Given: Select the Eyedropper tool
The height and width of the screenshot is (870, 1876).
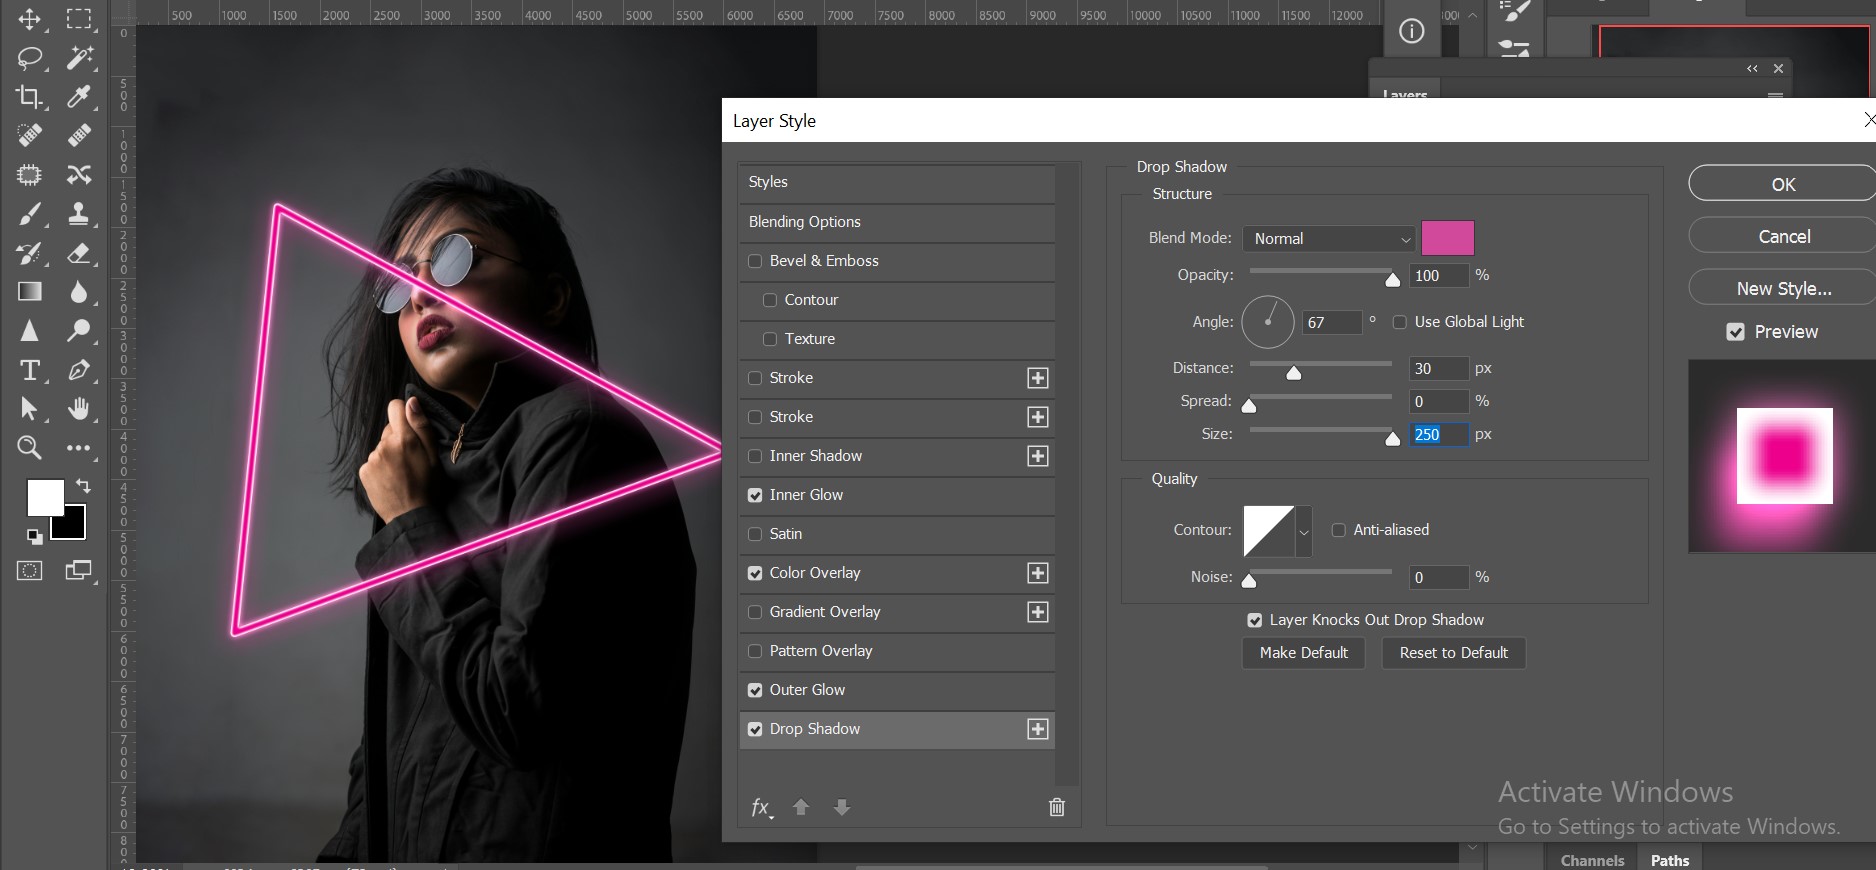Looking at the screenshot, I should point(79,96).
